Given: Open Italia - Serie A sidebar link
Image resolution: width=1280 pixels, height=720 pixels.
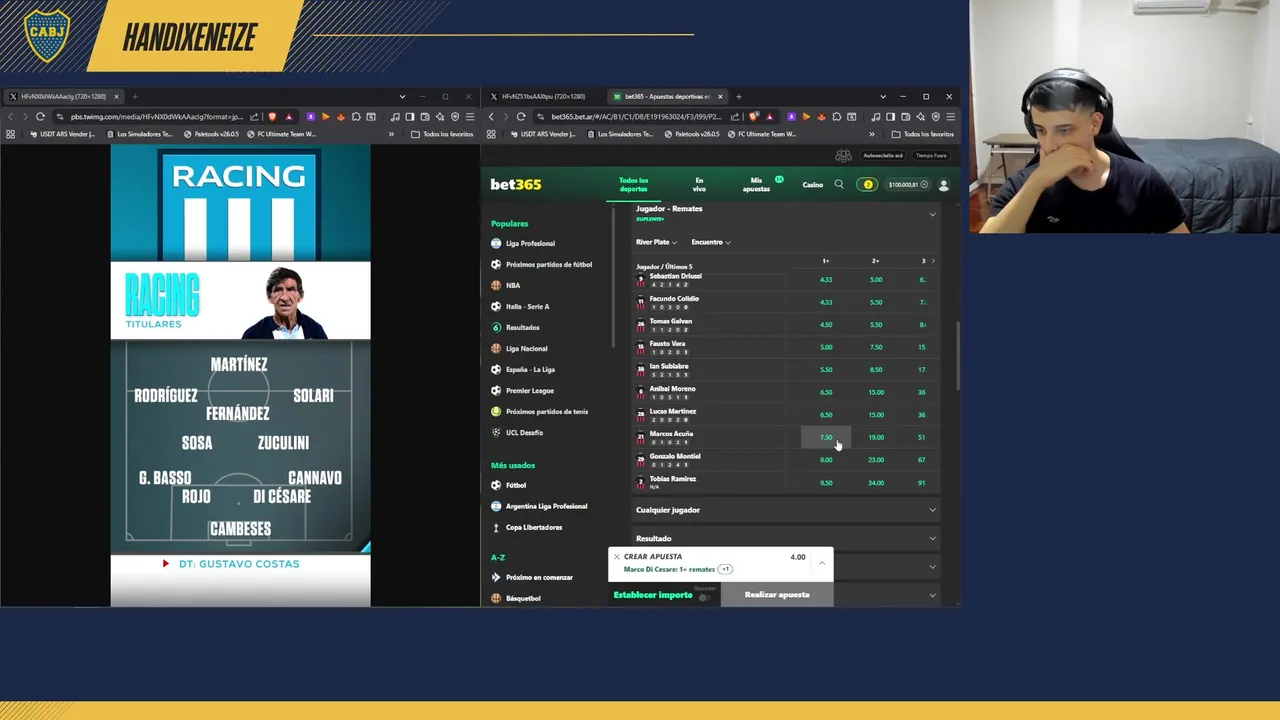Looking at the screenshot, I should coord(527,306).
